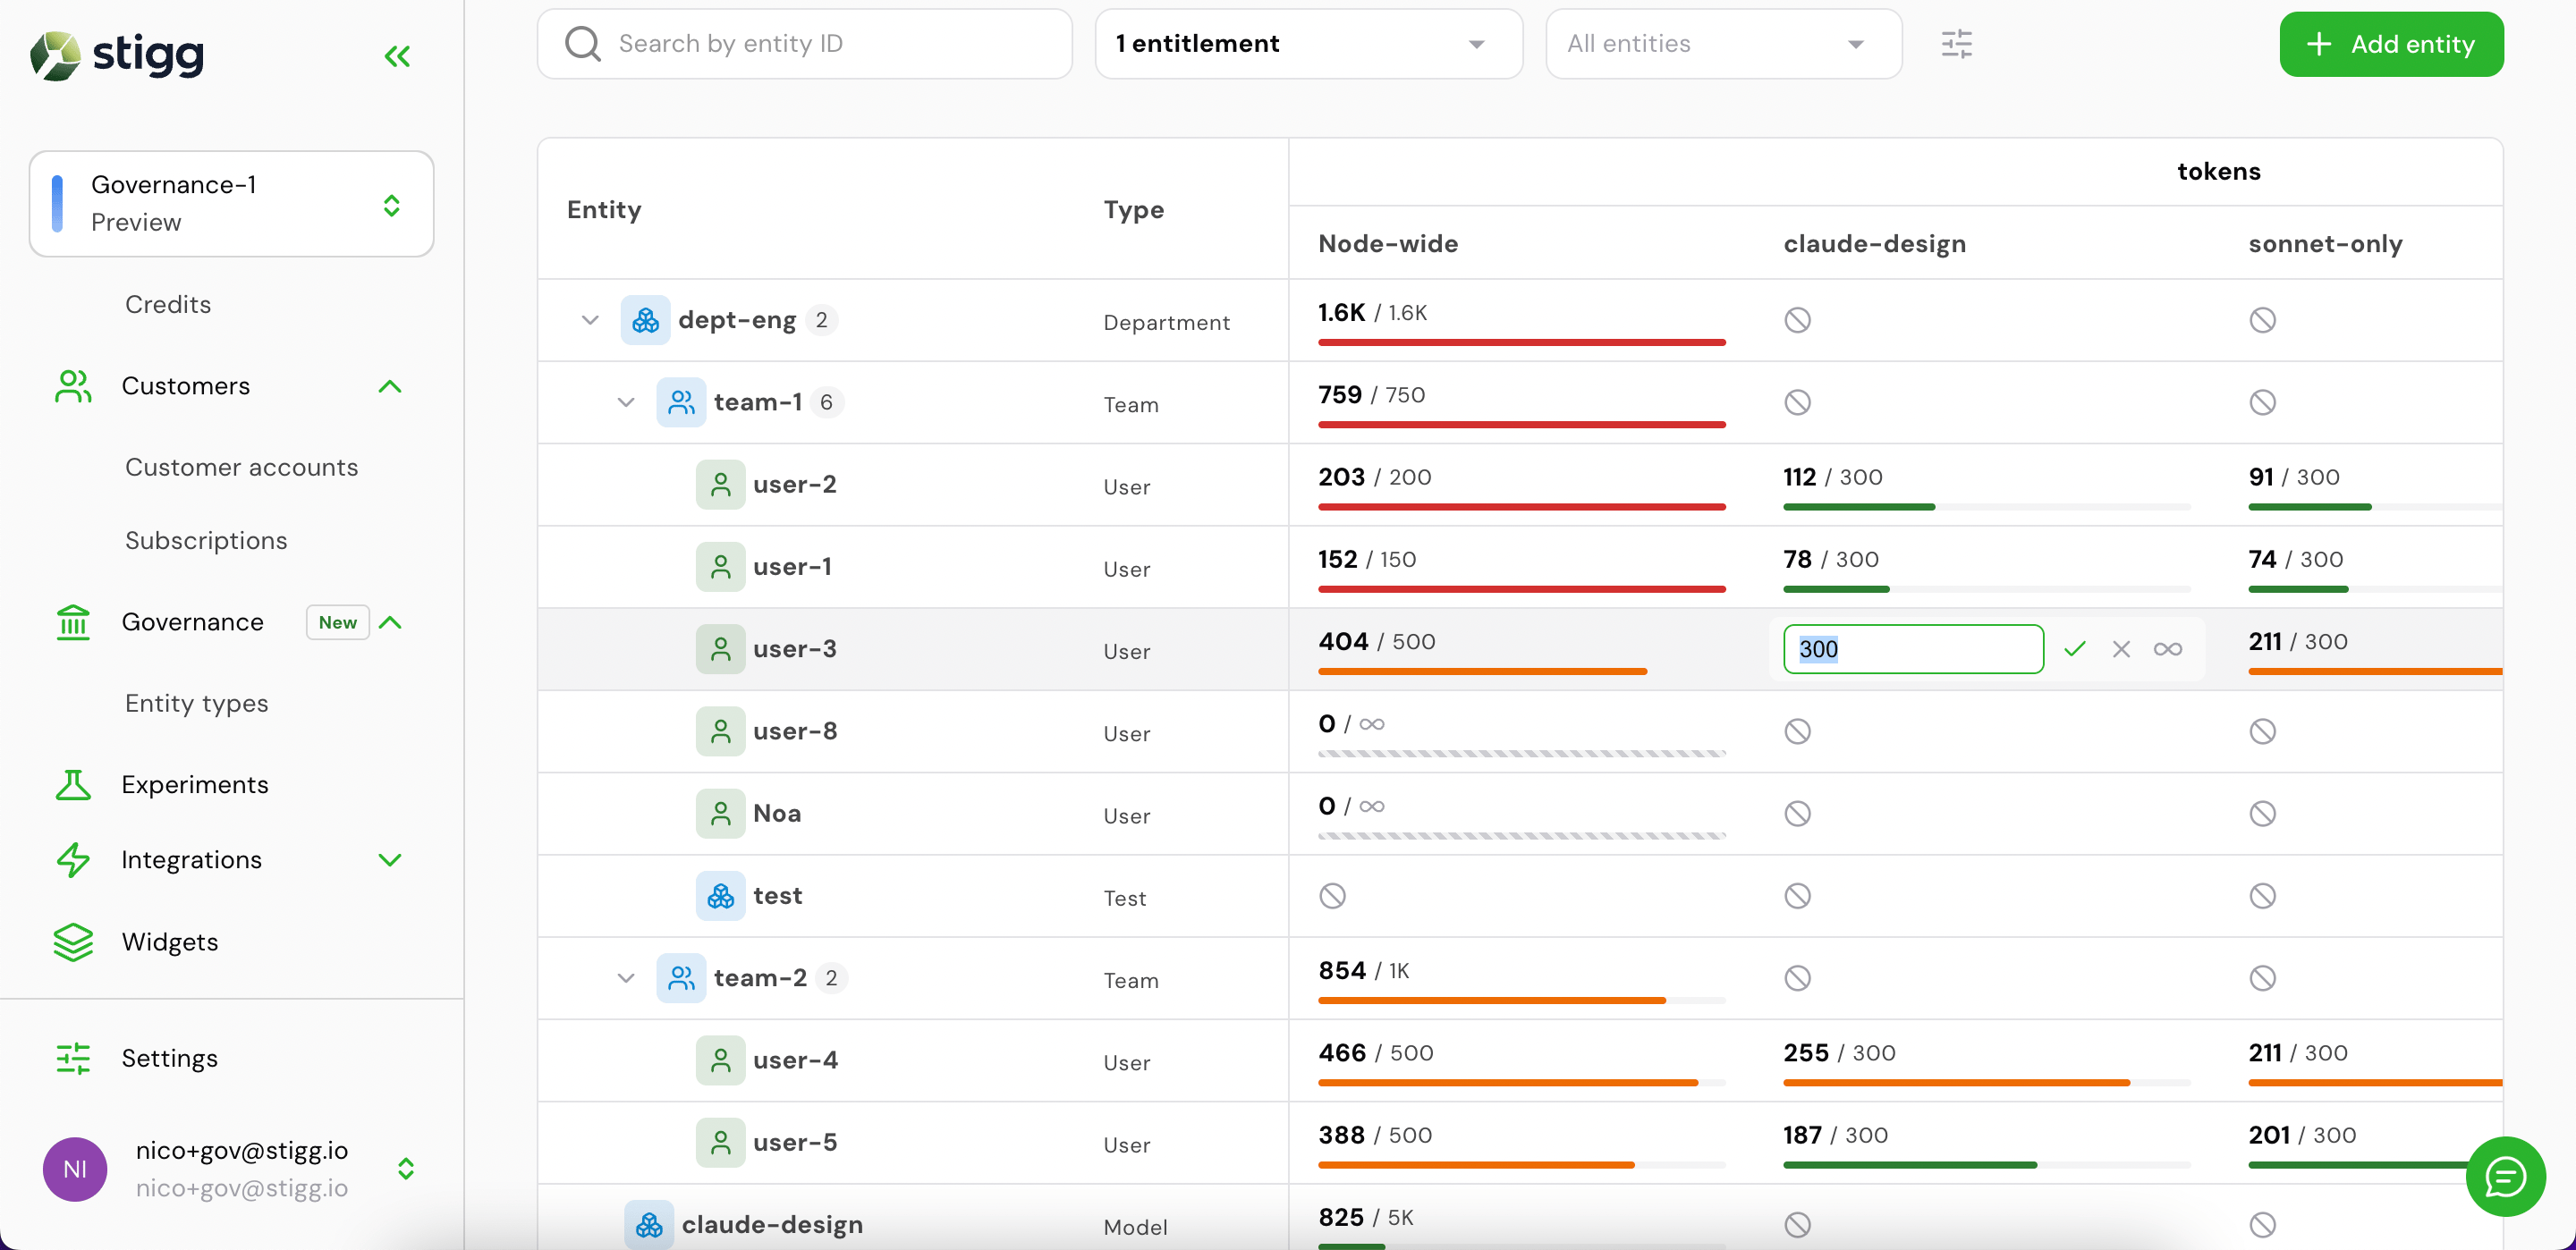This screenshot has width=2576, height=1250.
Task: Open the claude-design entity row
Action: click(x=772, y=1224)
